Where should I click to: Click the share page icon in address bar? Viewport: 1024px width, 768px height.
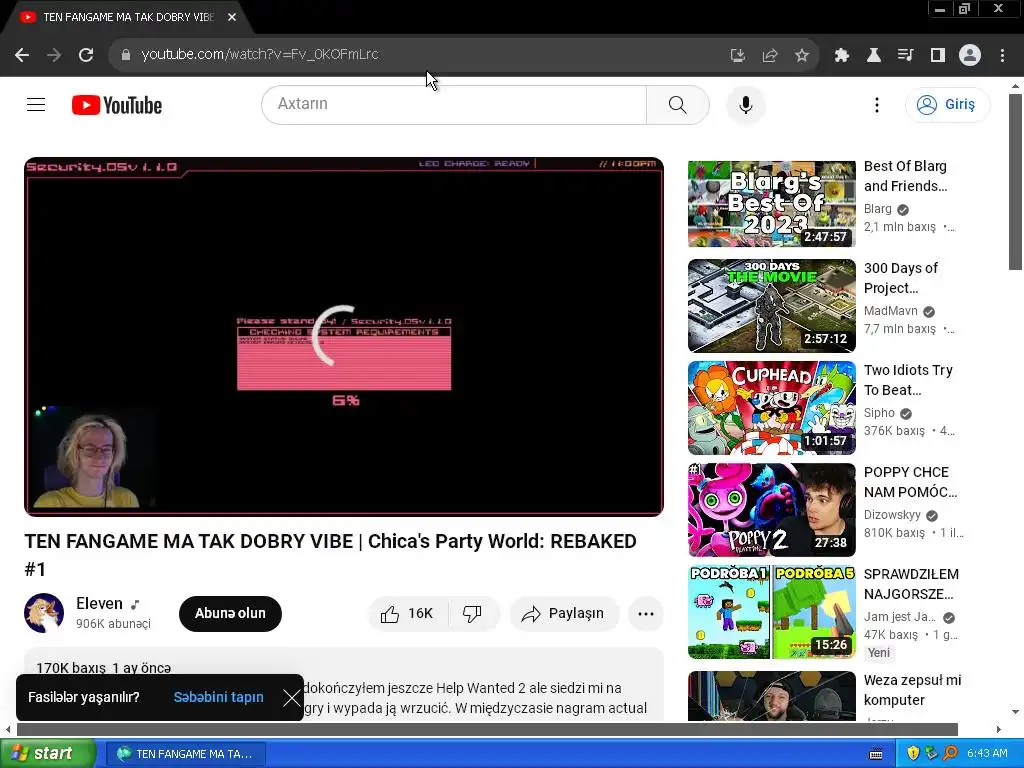769,55
